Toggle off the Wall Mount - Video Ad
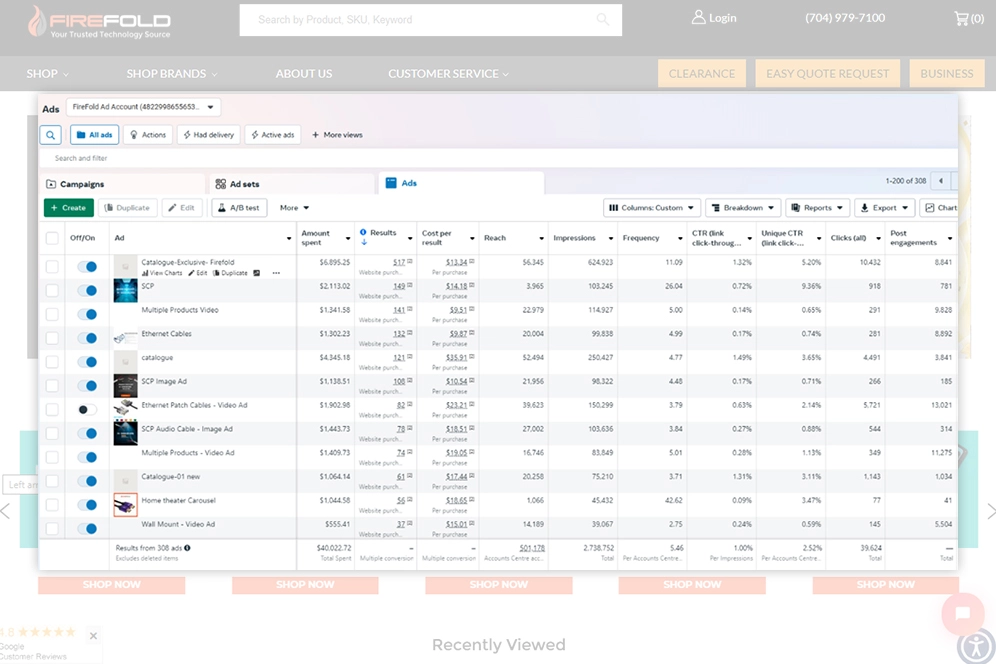 87,529
